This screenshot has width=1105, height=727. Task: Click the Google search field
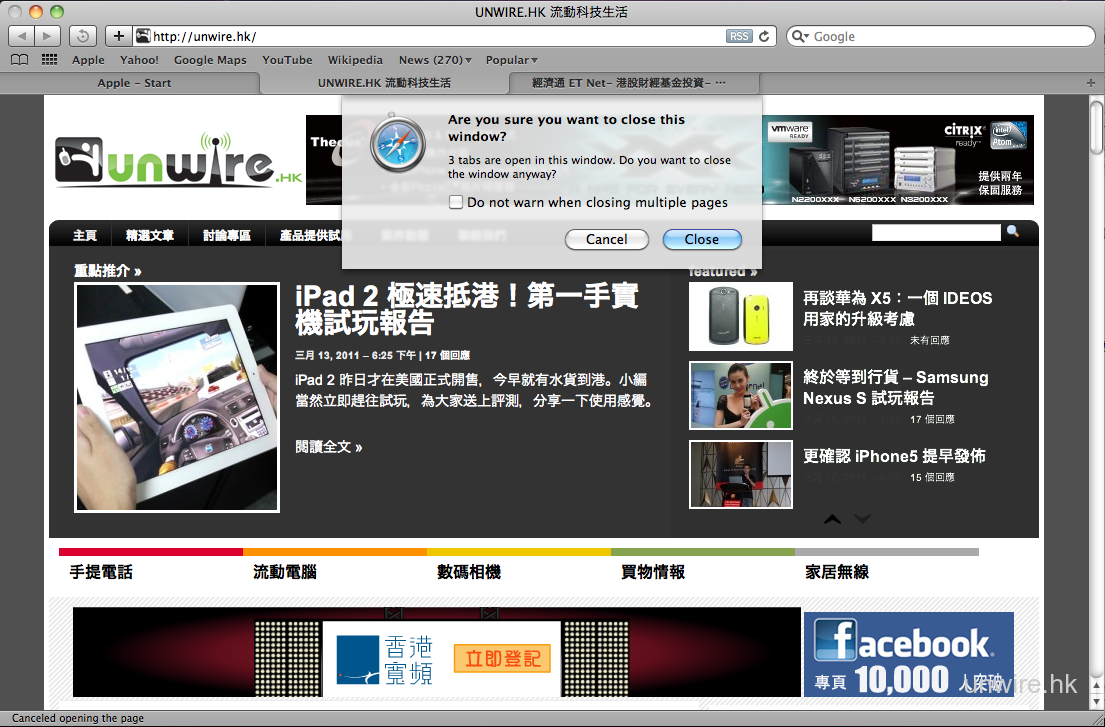coord(950,36)
